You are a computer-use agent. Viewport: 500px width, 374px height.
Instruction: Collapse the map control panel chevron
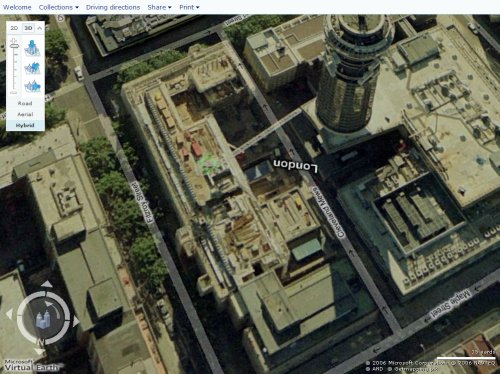[x=40, y=28]
